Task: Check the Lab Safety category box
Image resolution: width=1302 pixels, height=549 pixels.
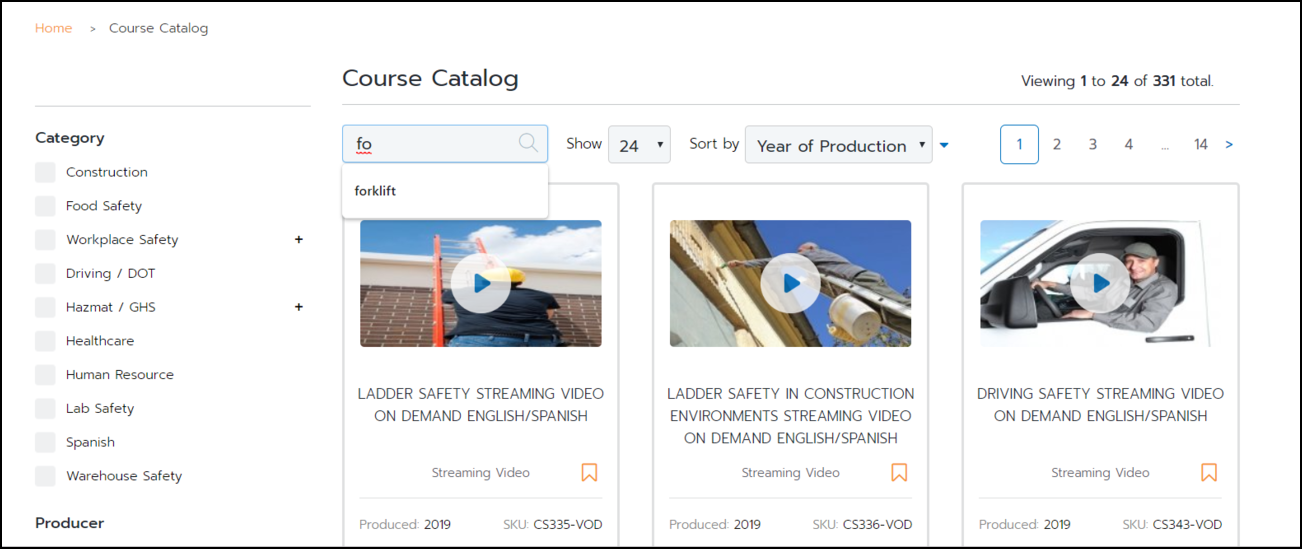Action: pyautogui.click(x=45, y=408)
